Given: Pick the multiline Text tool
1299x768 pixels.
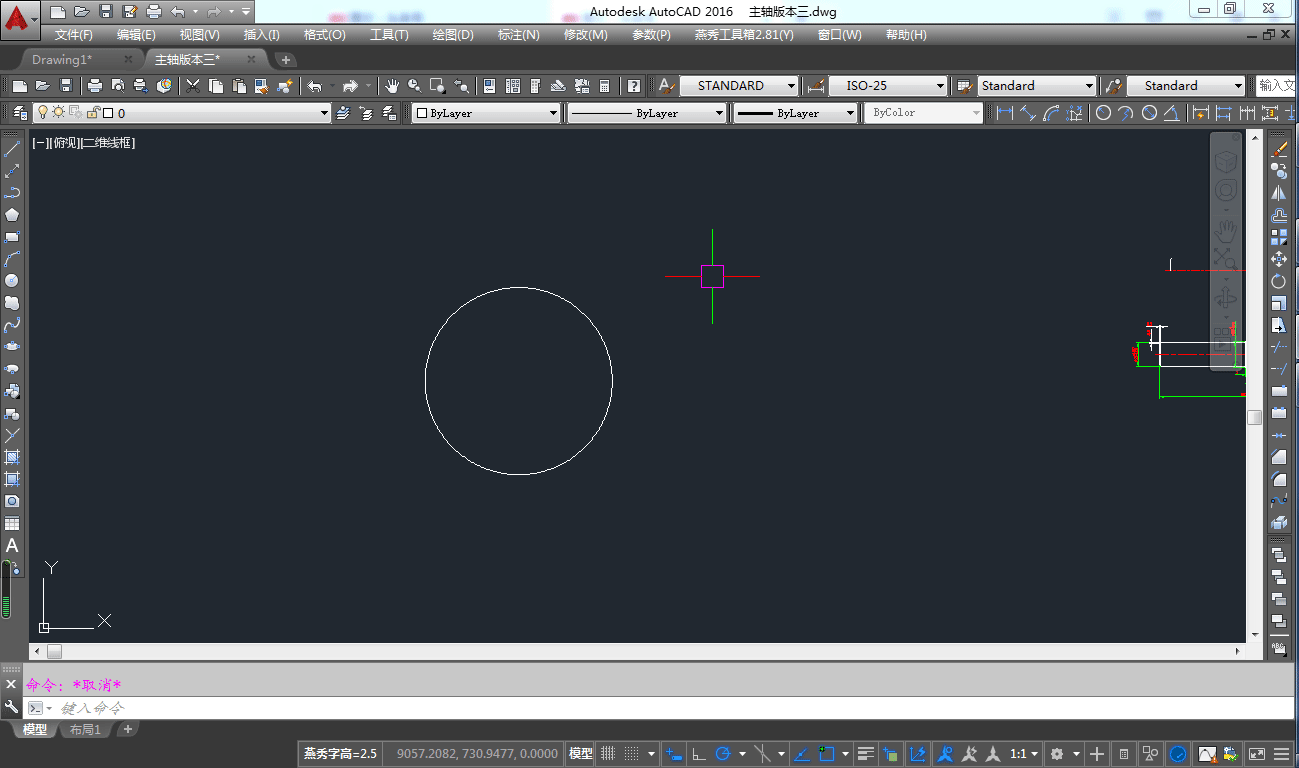Looking at the screenshot, I should (12, 546).
